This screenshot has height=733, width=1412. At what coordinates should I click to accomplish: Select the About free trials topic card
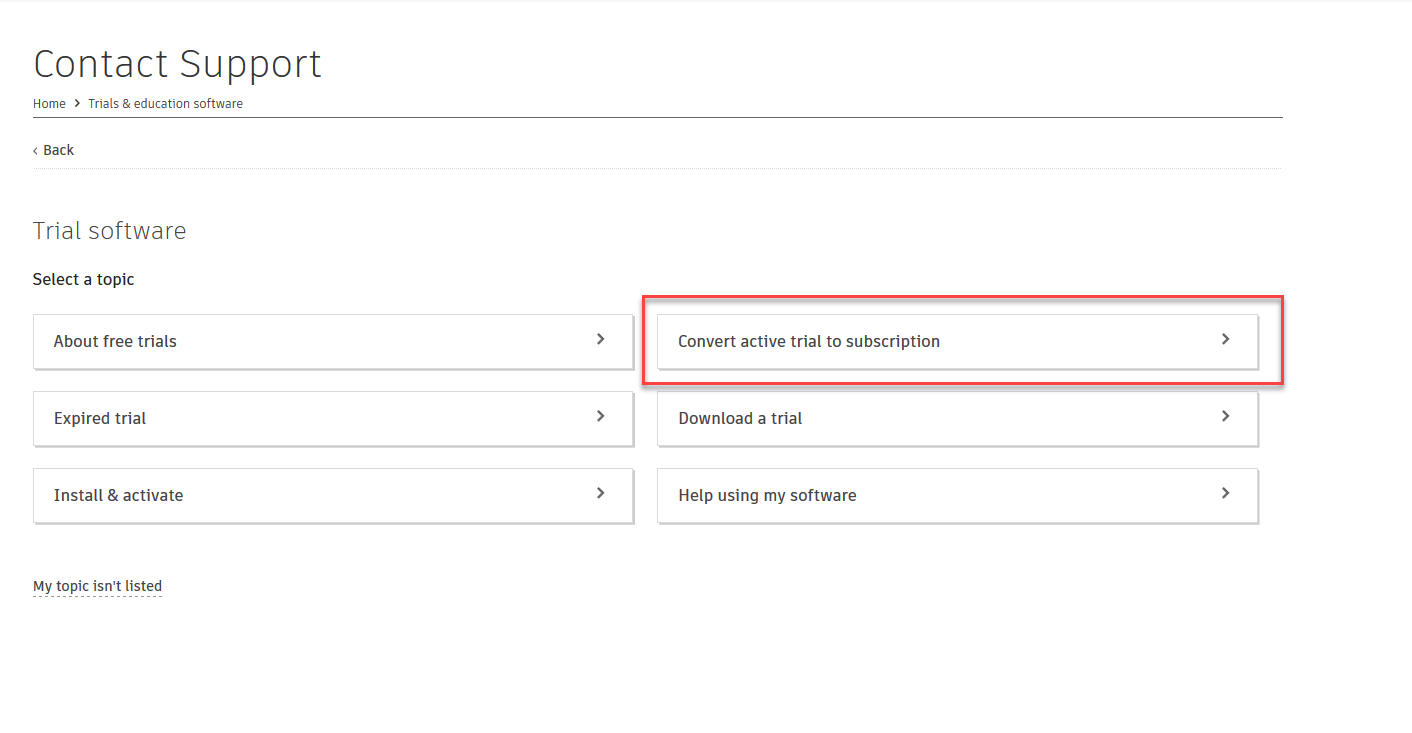[x=333, y=340]
